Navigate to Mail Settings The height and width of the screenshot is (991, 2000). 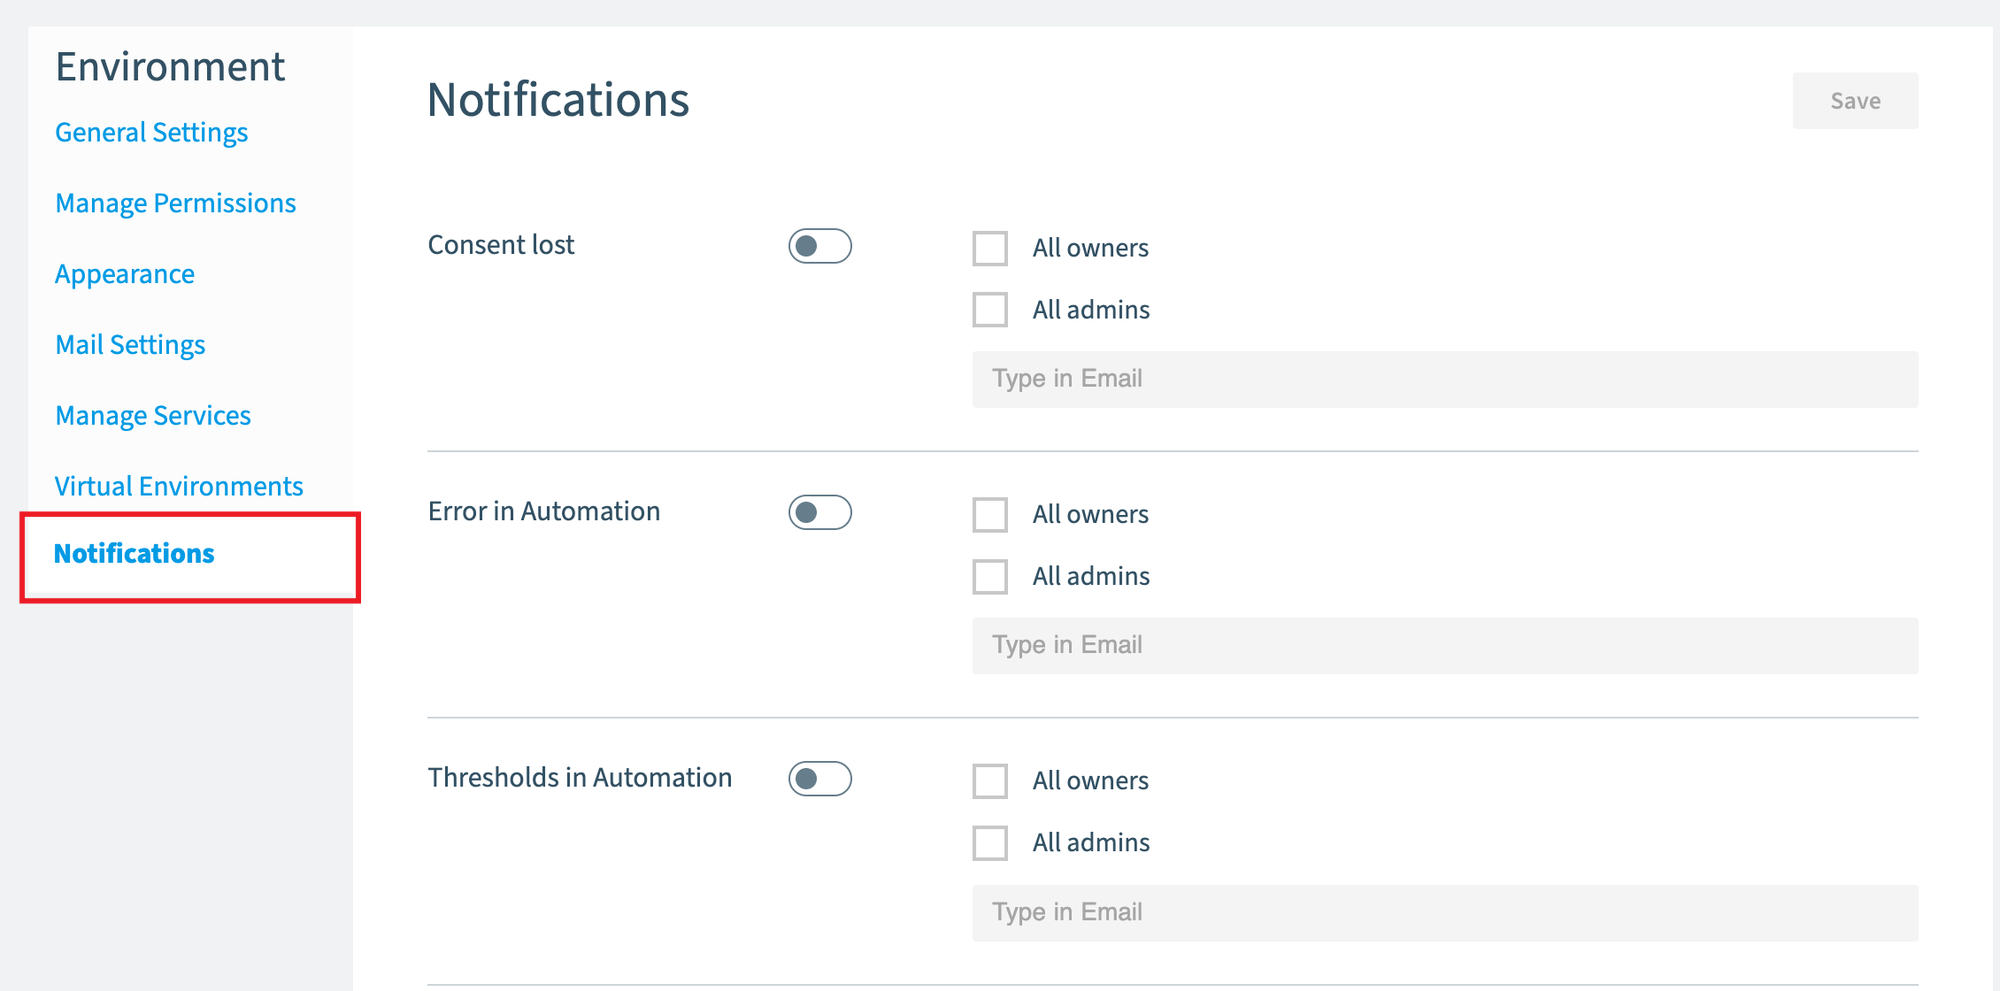[x=131, y=345]
